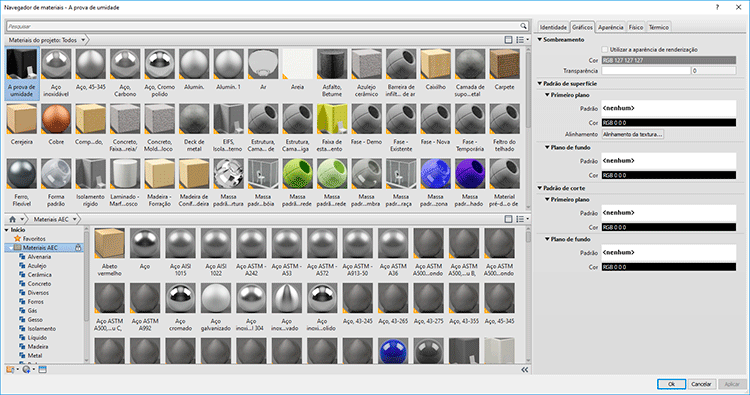This screenshot has height=395, width=750.
Task: Collapse the Início tree node
Action: point(7,230)
